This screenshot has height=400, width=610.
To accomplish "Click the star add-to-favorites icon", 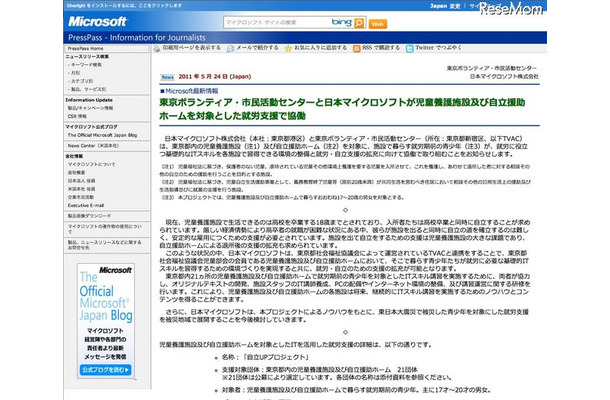I will pos(288,49).
